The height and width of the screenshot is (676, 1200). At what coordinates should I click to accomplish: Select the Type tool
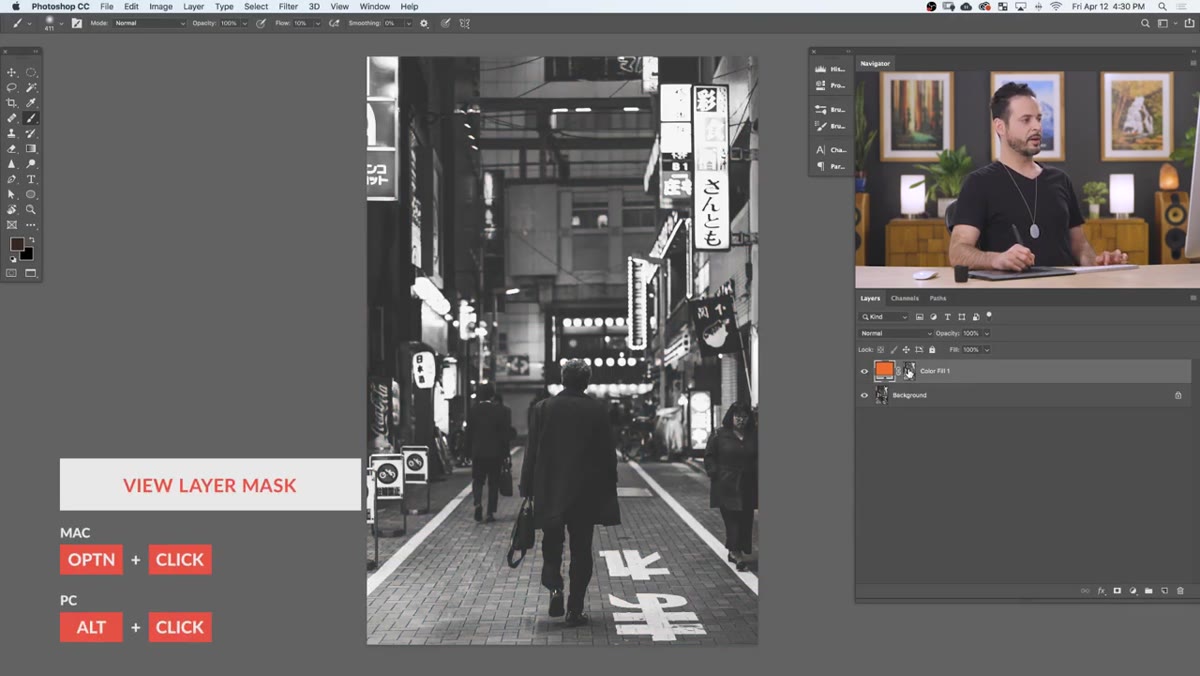31,179
